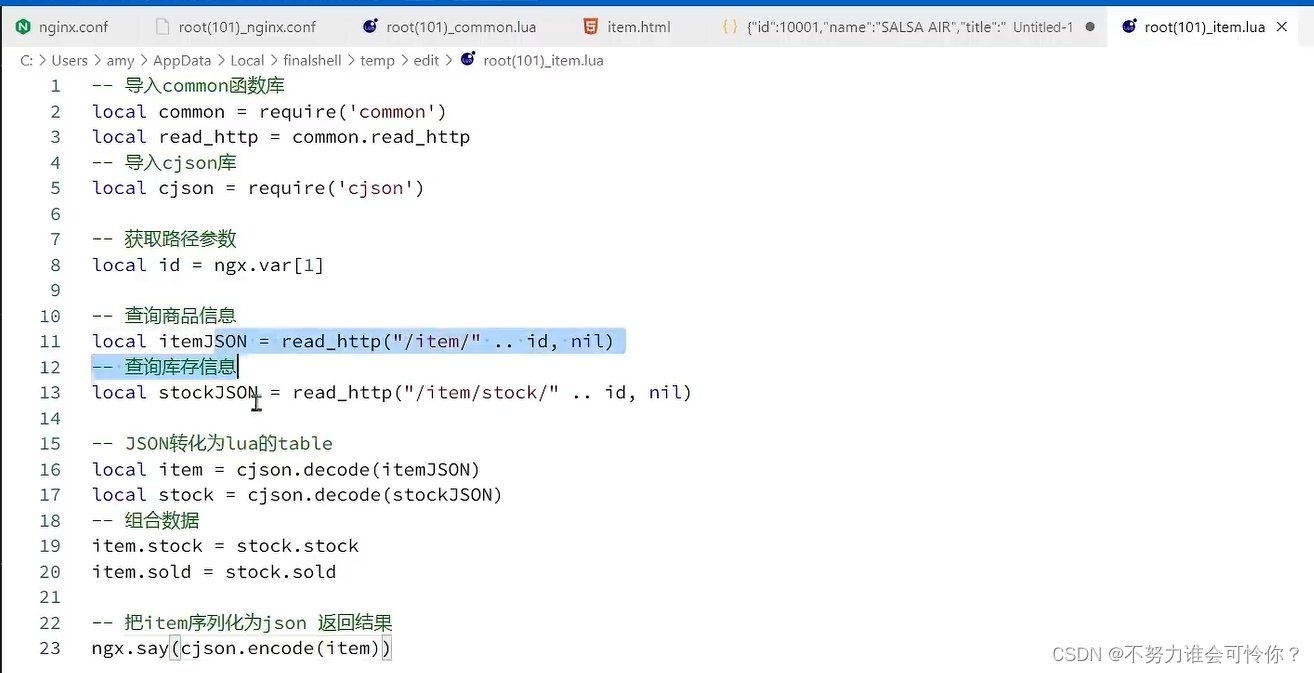Viewport: 1314px width, 673px height.
Task: Open the 'Users' breadcrumb segment
Action: point(70,60)
